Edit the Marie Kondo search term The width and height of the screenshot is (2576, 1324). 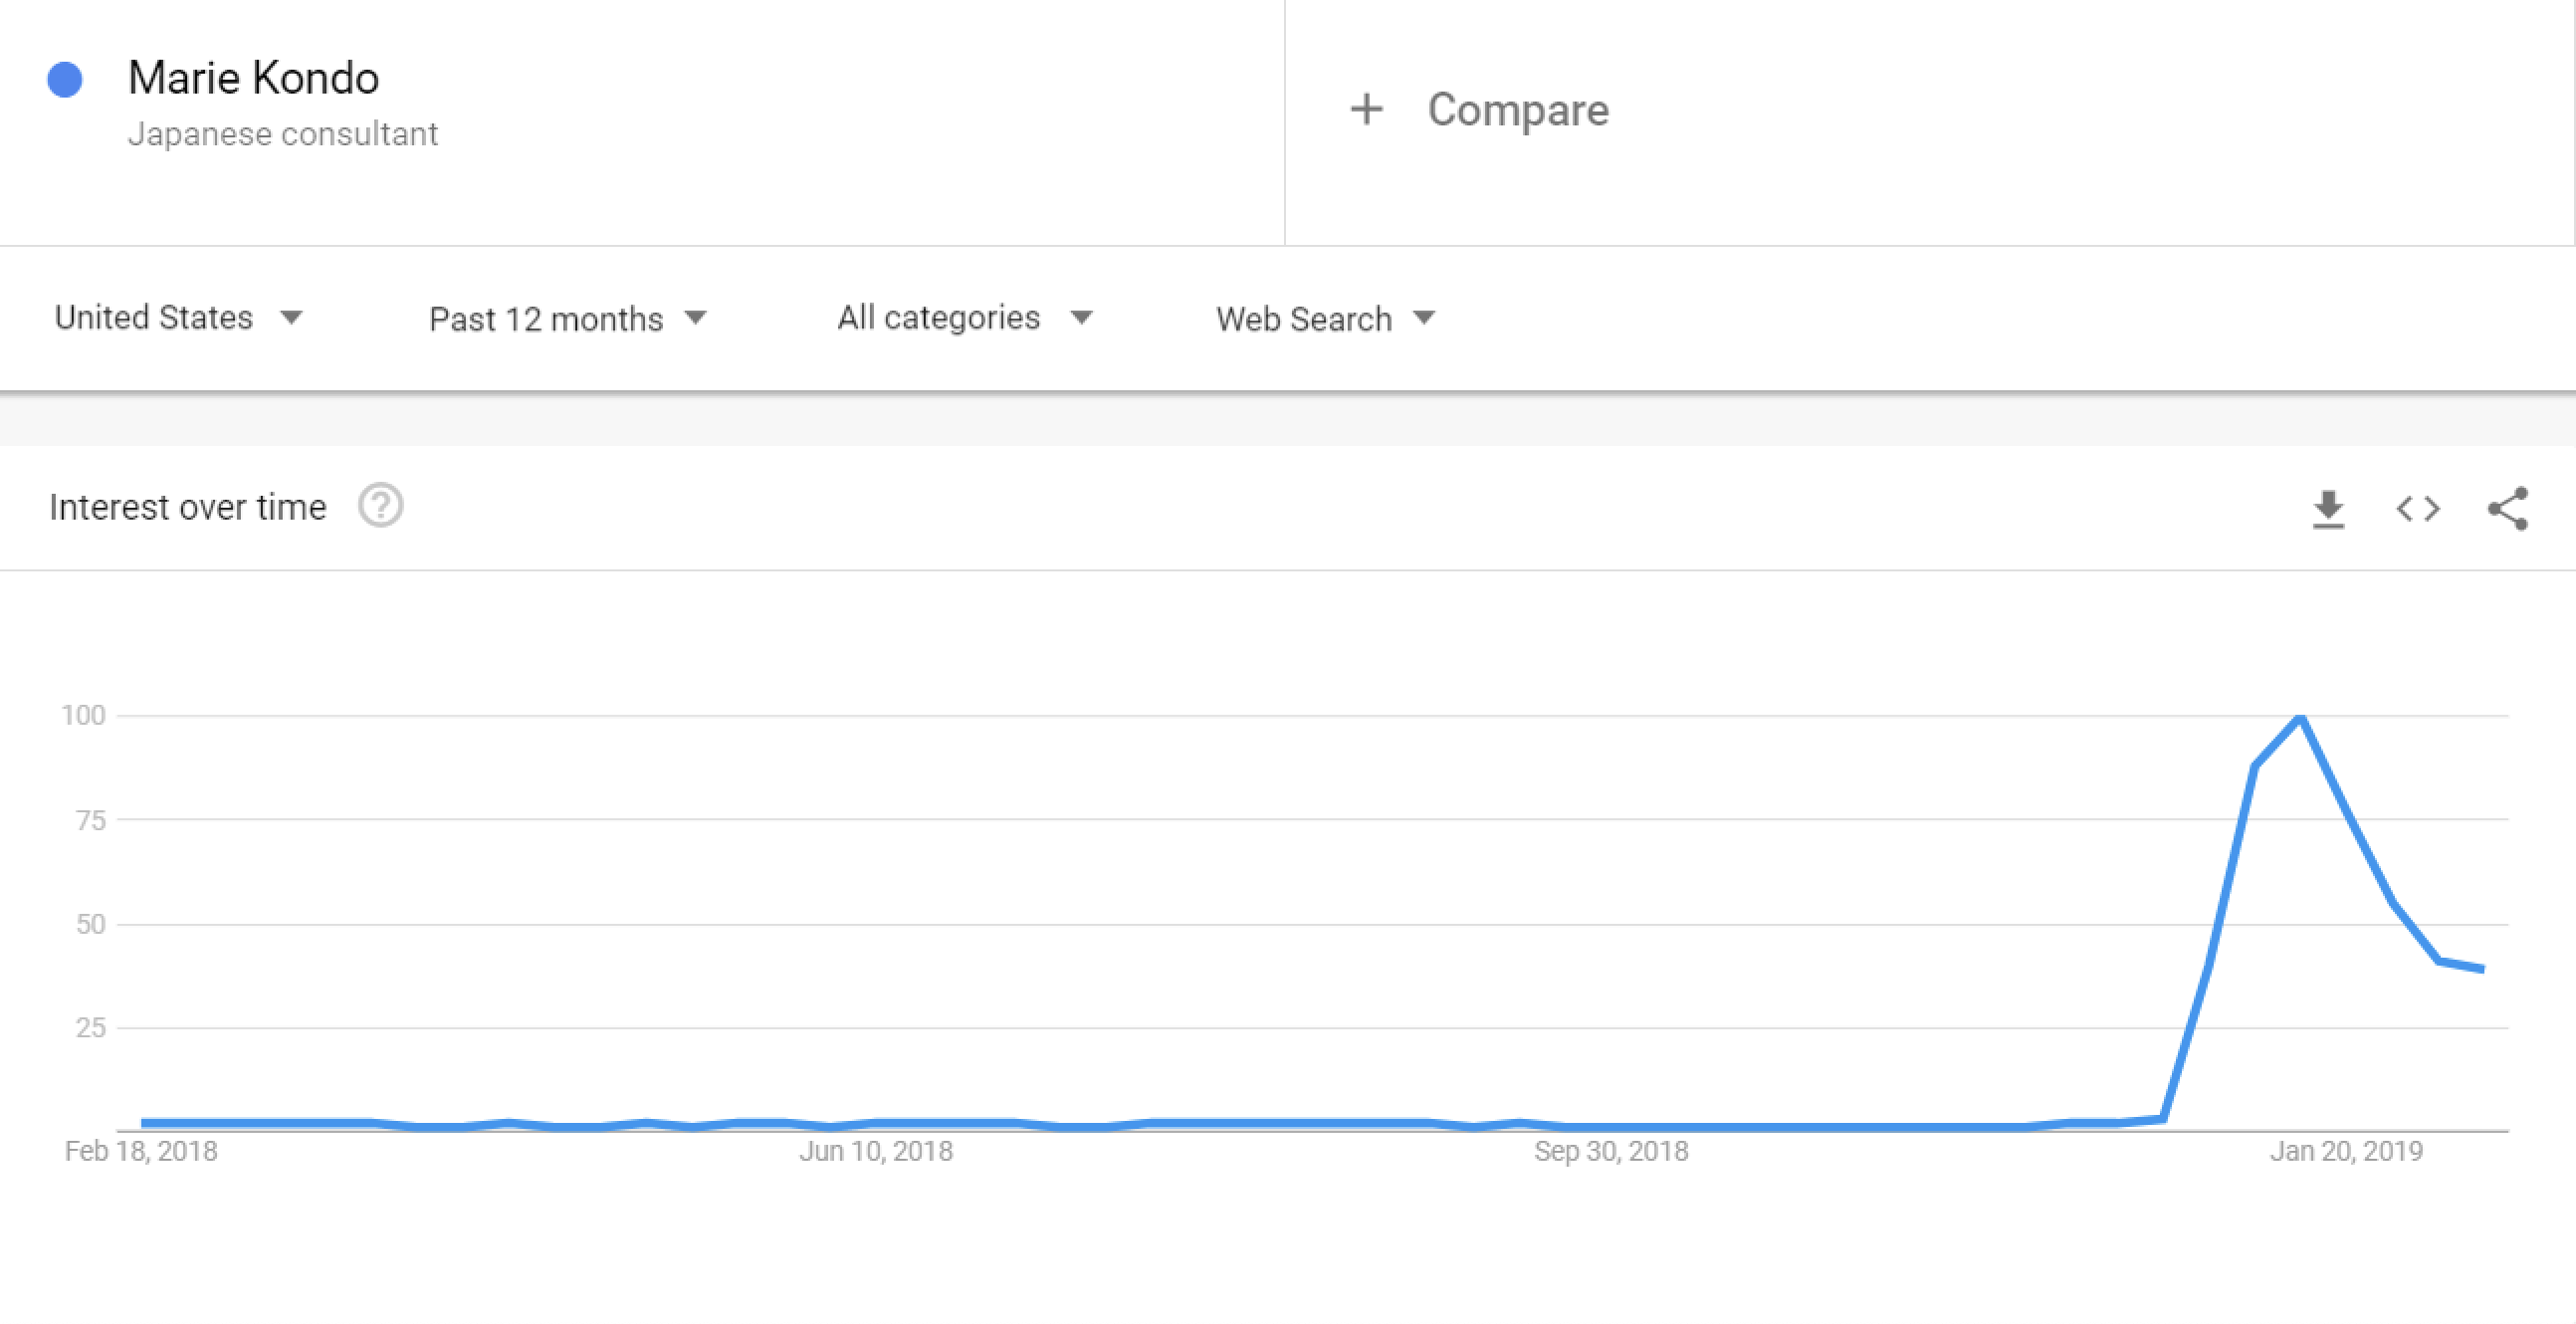point(254,78)
